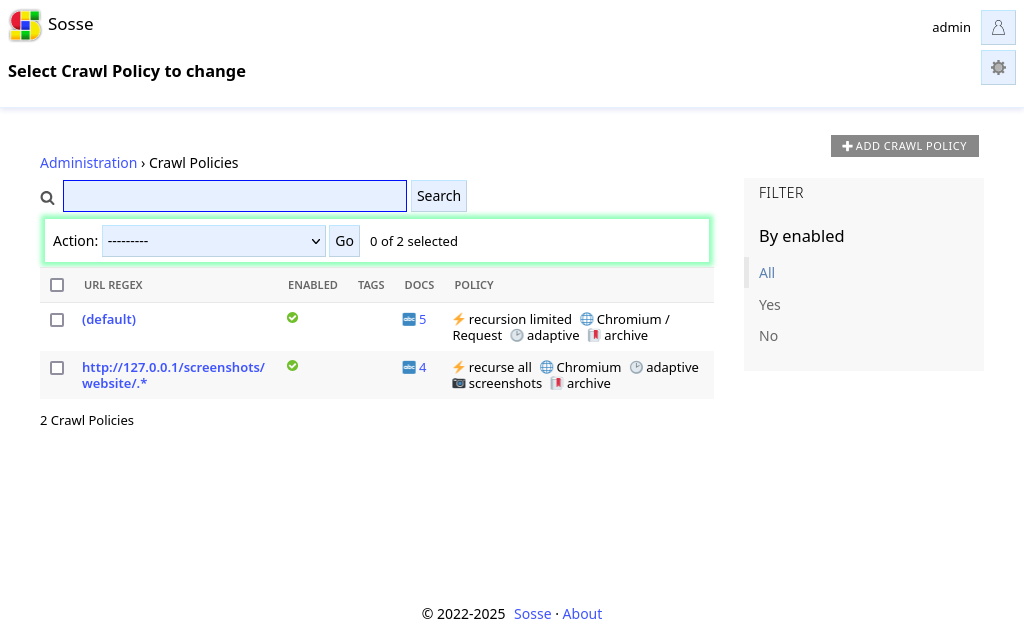The width and height of the screenshot is (1024, 634).
Task: Click the lightning icon for recurse all
Action: pyautogui.click(x=458, y=368)
